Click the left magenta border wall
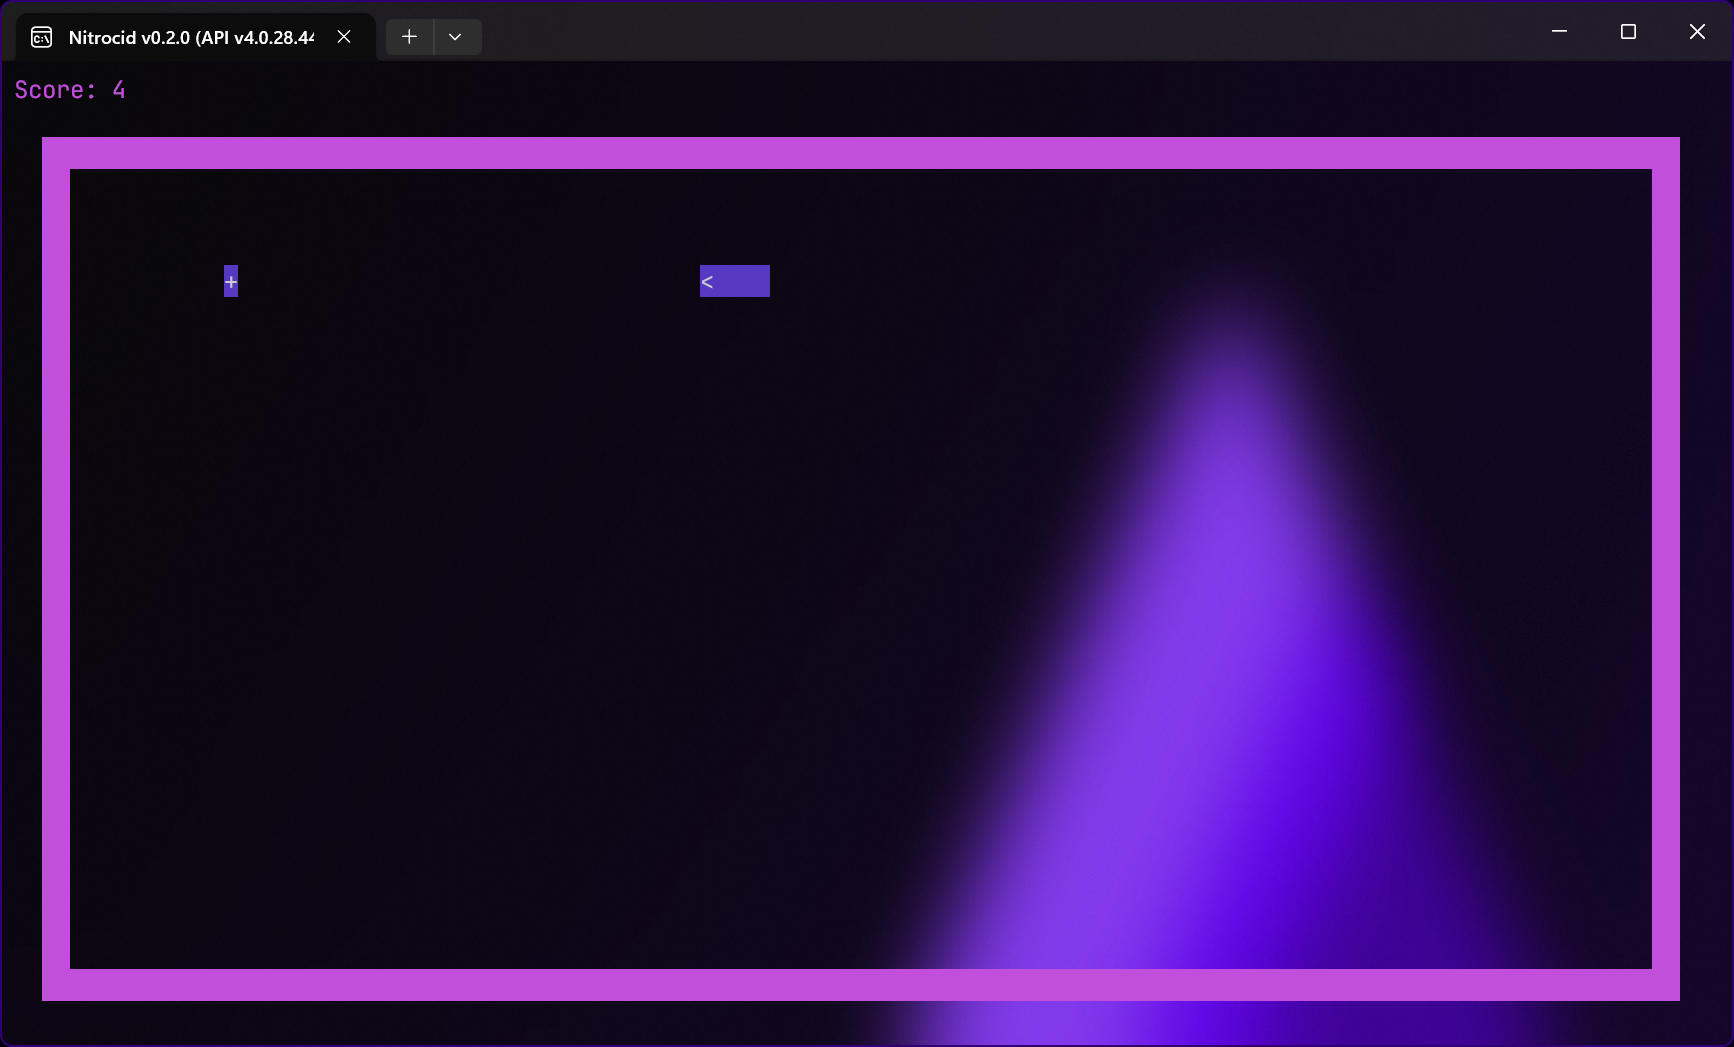The image size is (1734, 1047). pyautogui.click(x=56, y=570)
